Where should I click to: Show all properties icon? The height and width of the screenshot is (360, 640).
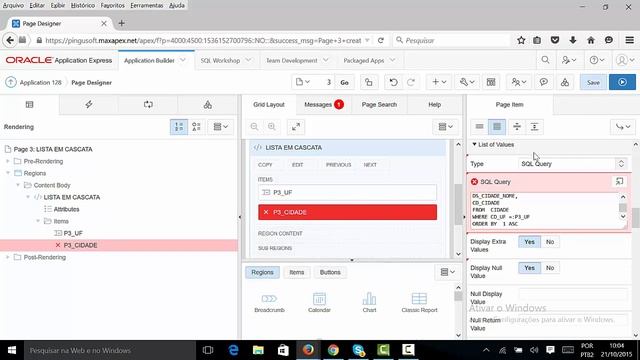tap(497, 127)
